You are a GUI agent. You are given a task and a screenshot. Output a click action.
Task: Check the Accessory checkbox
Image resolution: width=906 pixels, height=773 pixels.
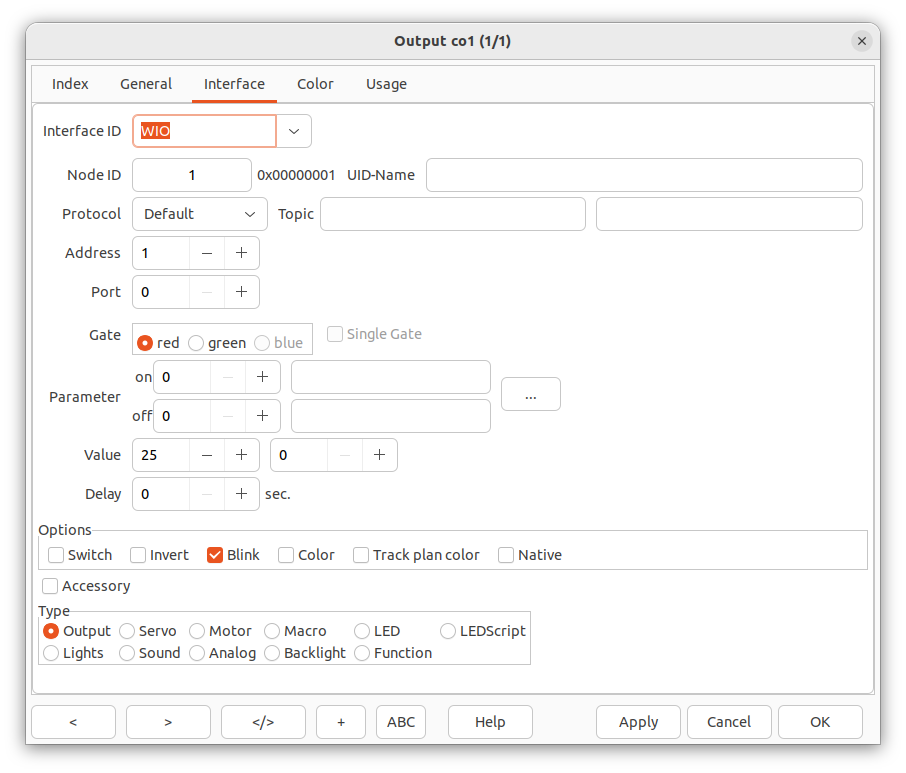click(51, 586)
